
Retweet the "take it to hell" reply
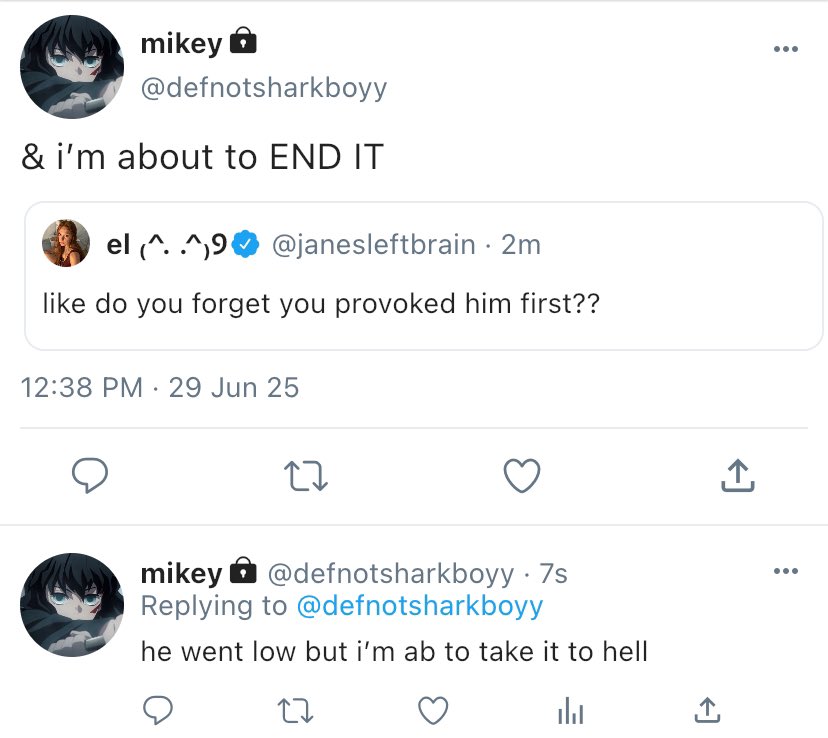pyautogui.click(x=295, y=710)
